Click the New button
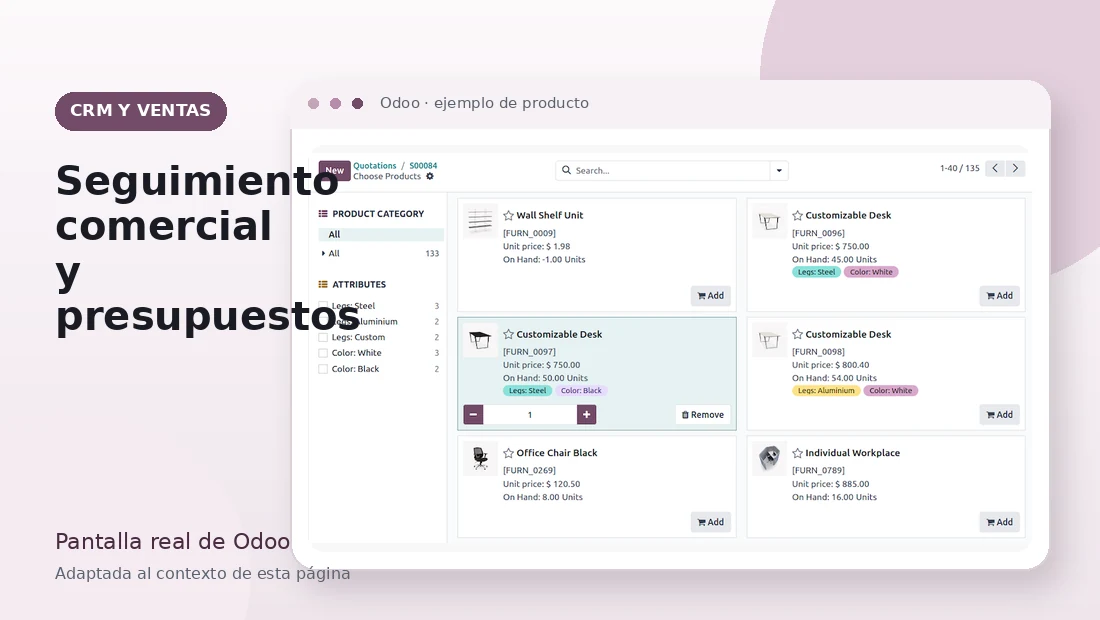Image resolution: width=1100 pixels, height=620 pixels. click(x=335, y=170)
